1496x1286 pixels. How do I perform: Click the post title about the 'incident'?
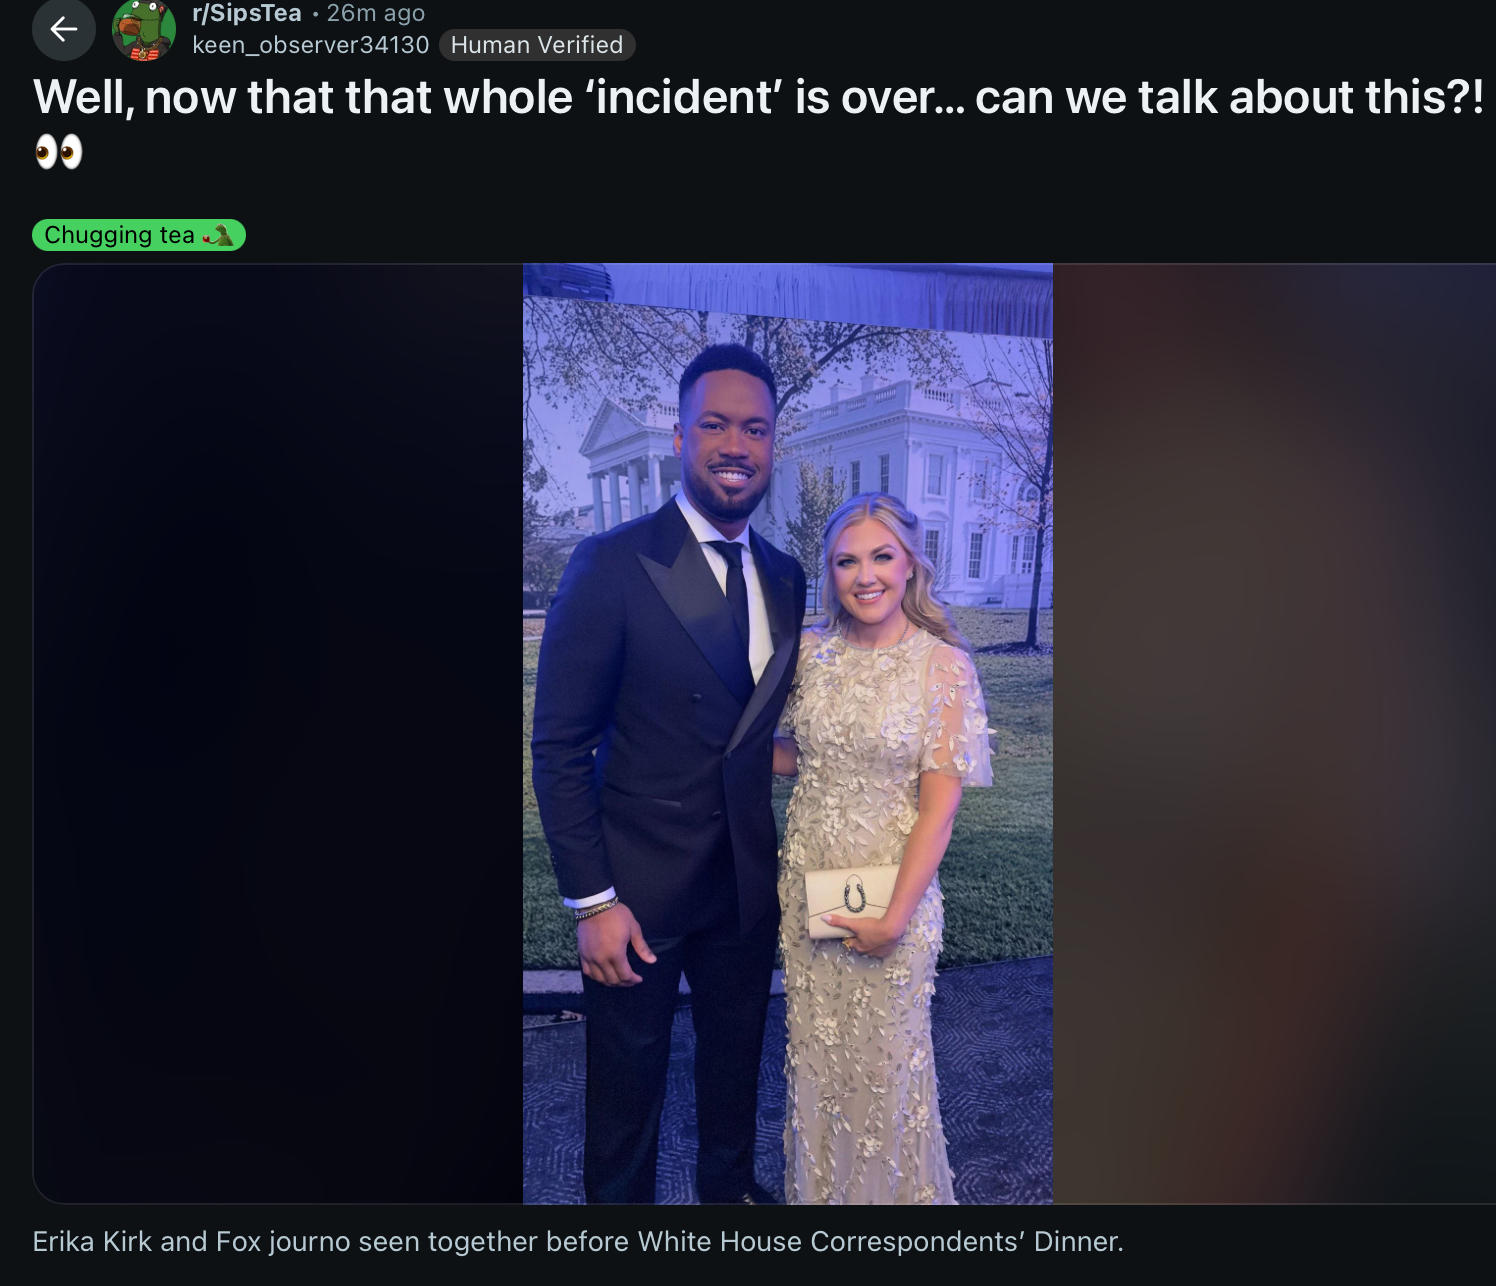tap(759, 98)
